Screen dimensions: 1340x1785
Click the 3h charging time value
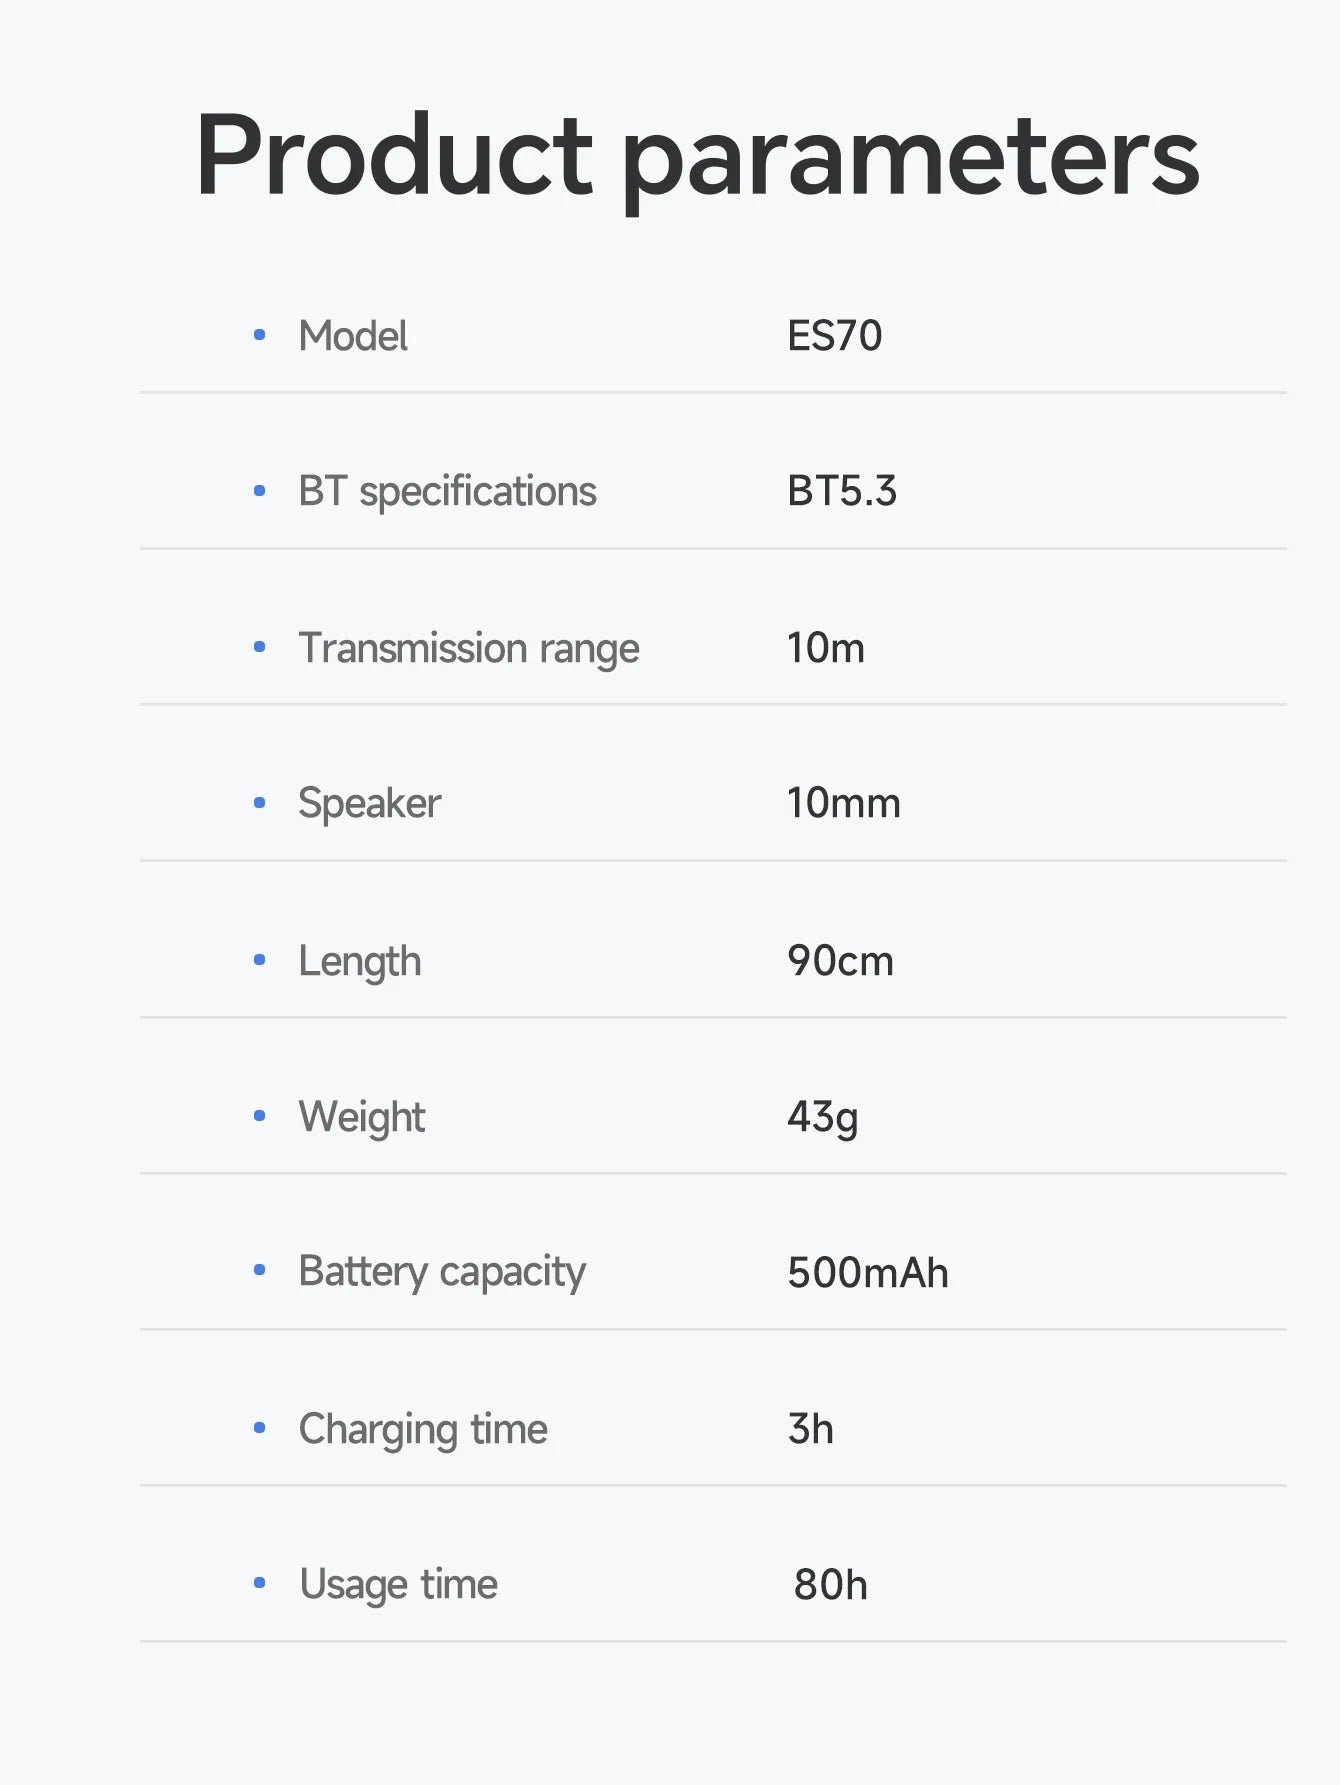tap(810, 1429)
